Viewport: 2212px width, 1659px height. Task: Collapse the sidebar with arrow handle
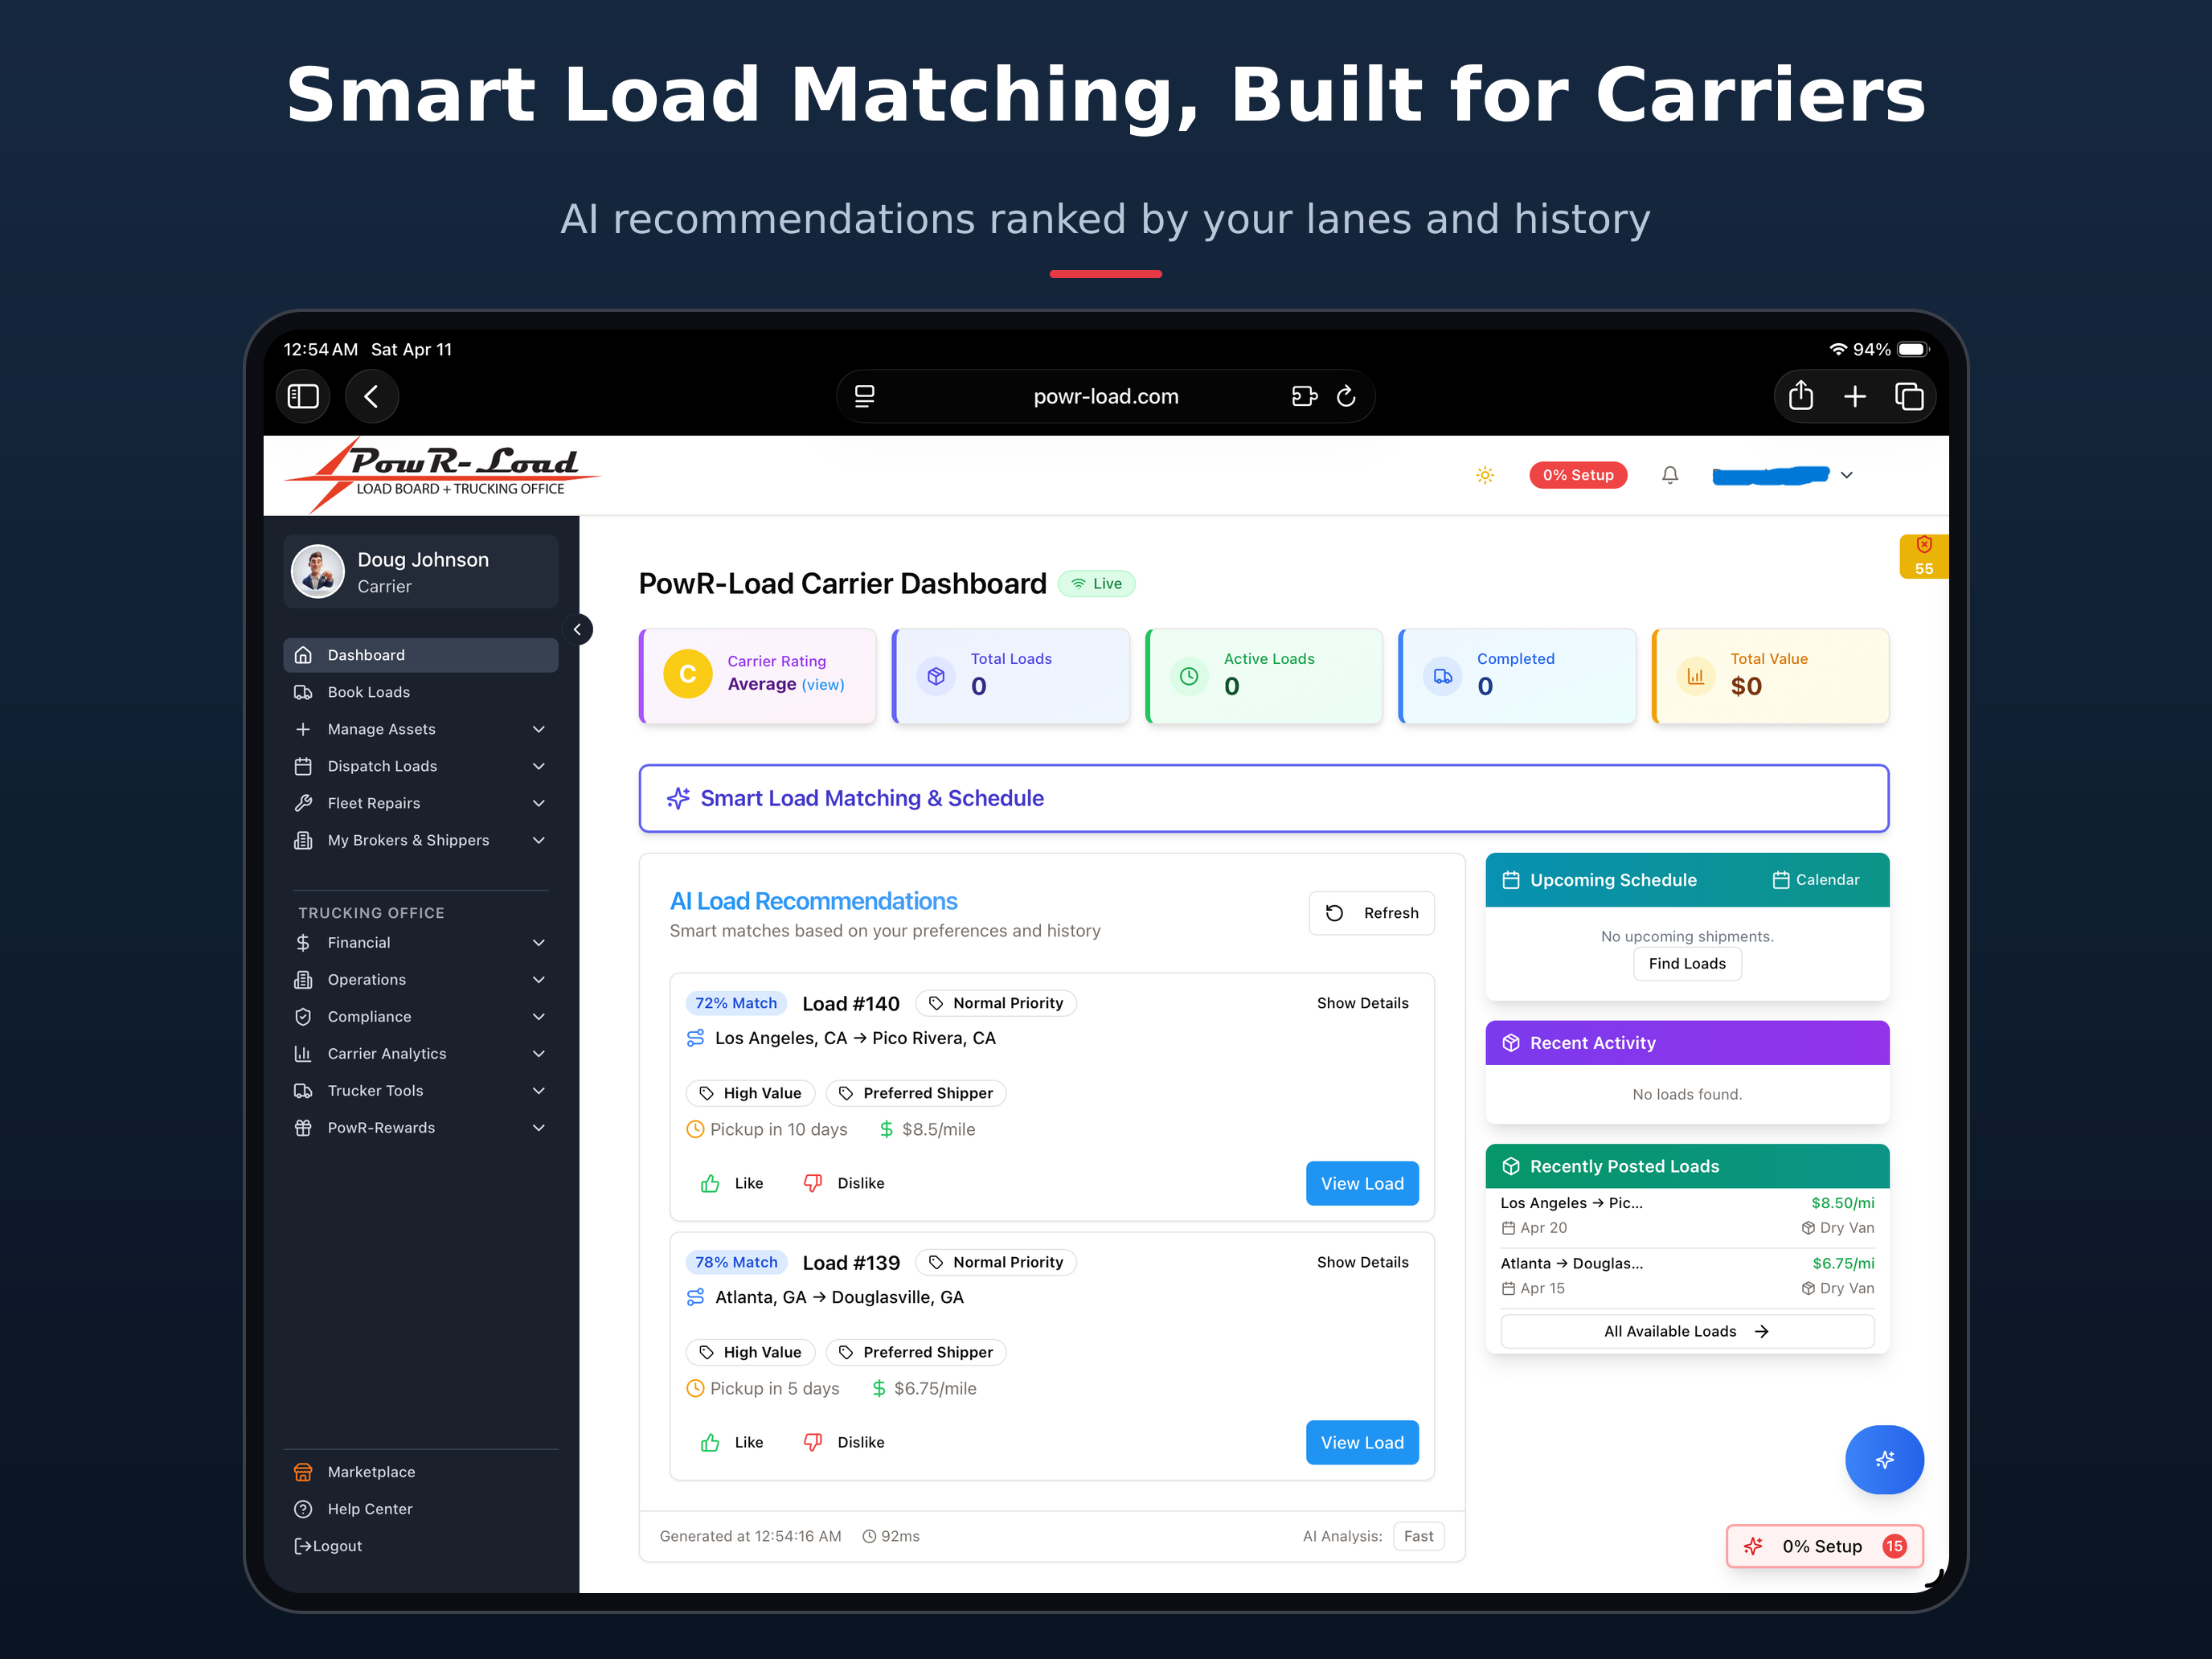click(x=577, y=629)
